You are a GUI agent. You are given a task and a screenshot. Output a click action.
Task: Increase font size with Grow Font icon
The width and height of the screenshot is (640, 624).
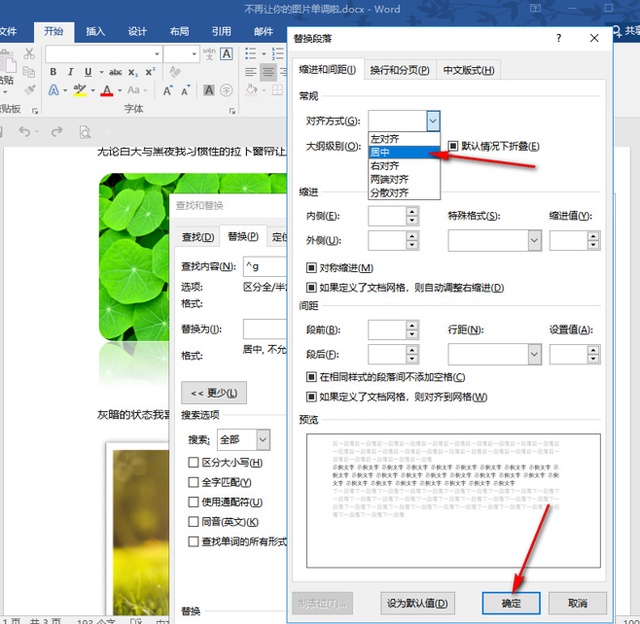pyautogui.click(x=168, y=90)
